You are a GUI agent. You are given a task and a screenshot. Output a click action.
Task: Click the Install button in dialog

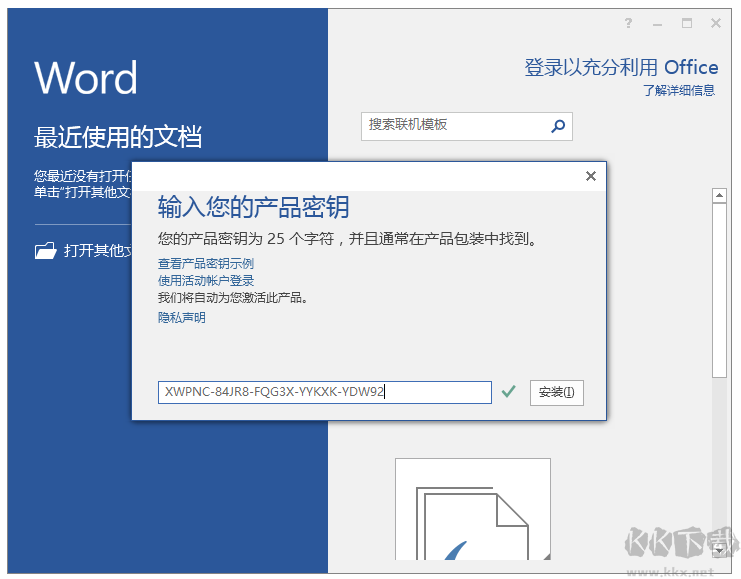[557, 392]
